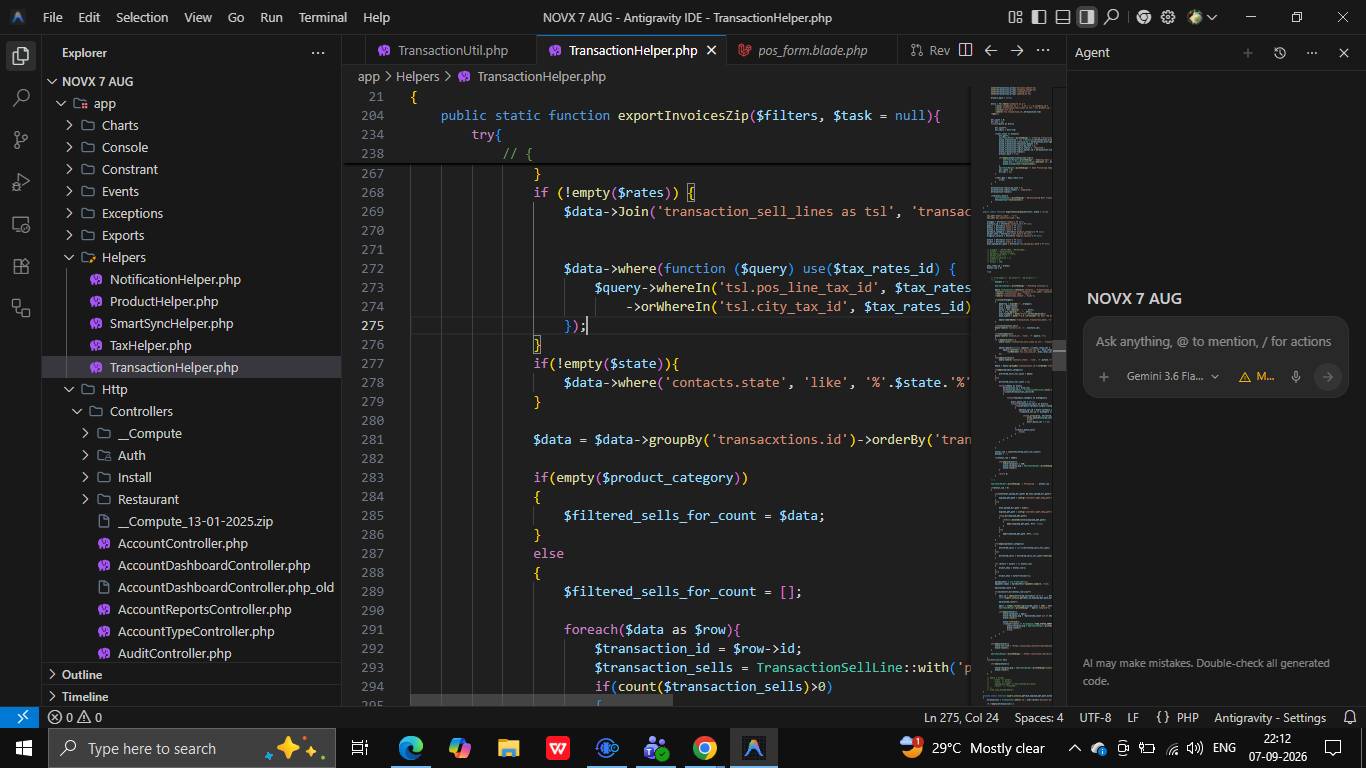1366x768 pixels.
Task: Open Run and Debug view
Action: pos(21,182)
